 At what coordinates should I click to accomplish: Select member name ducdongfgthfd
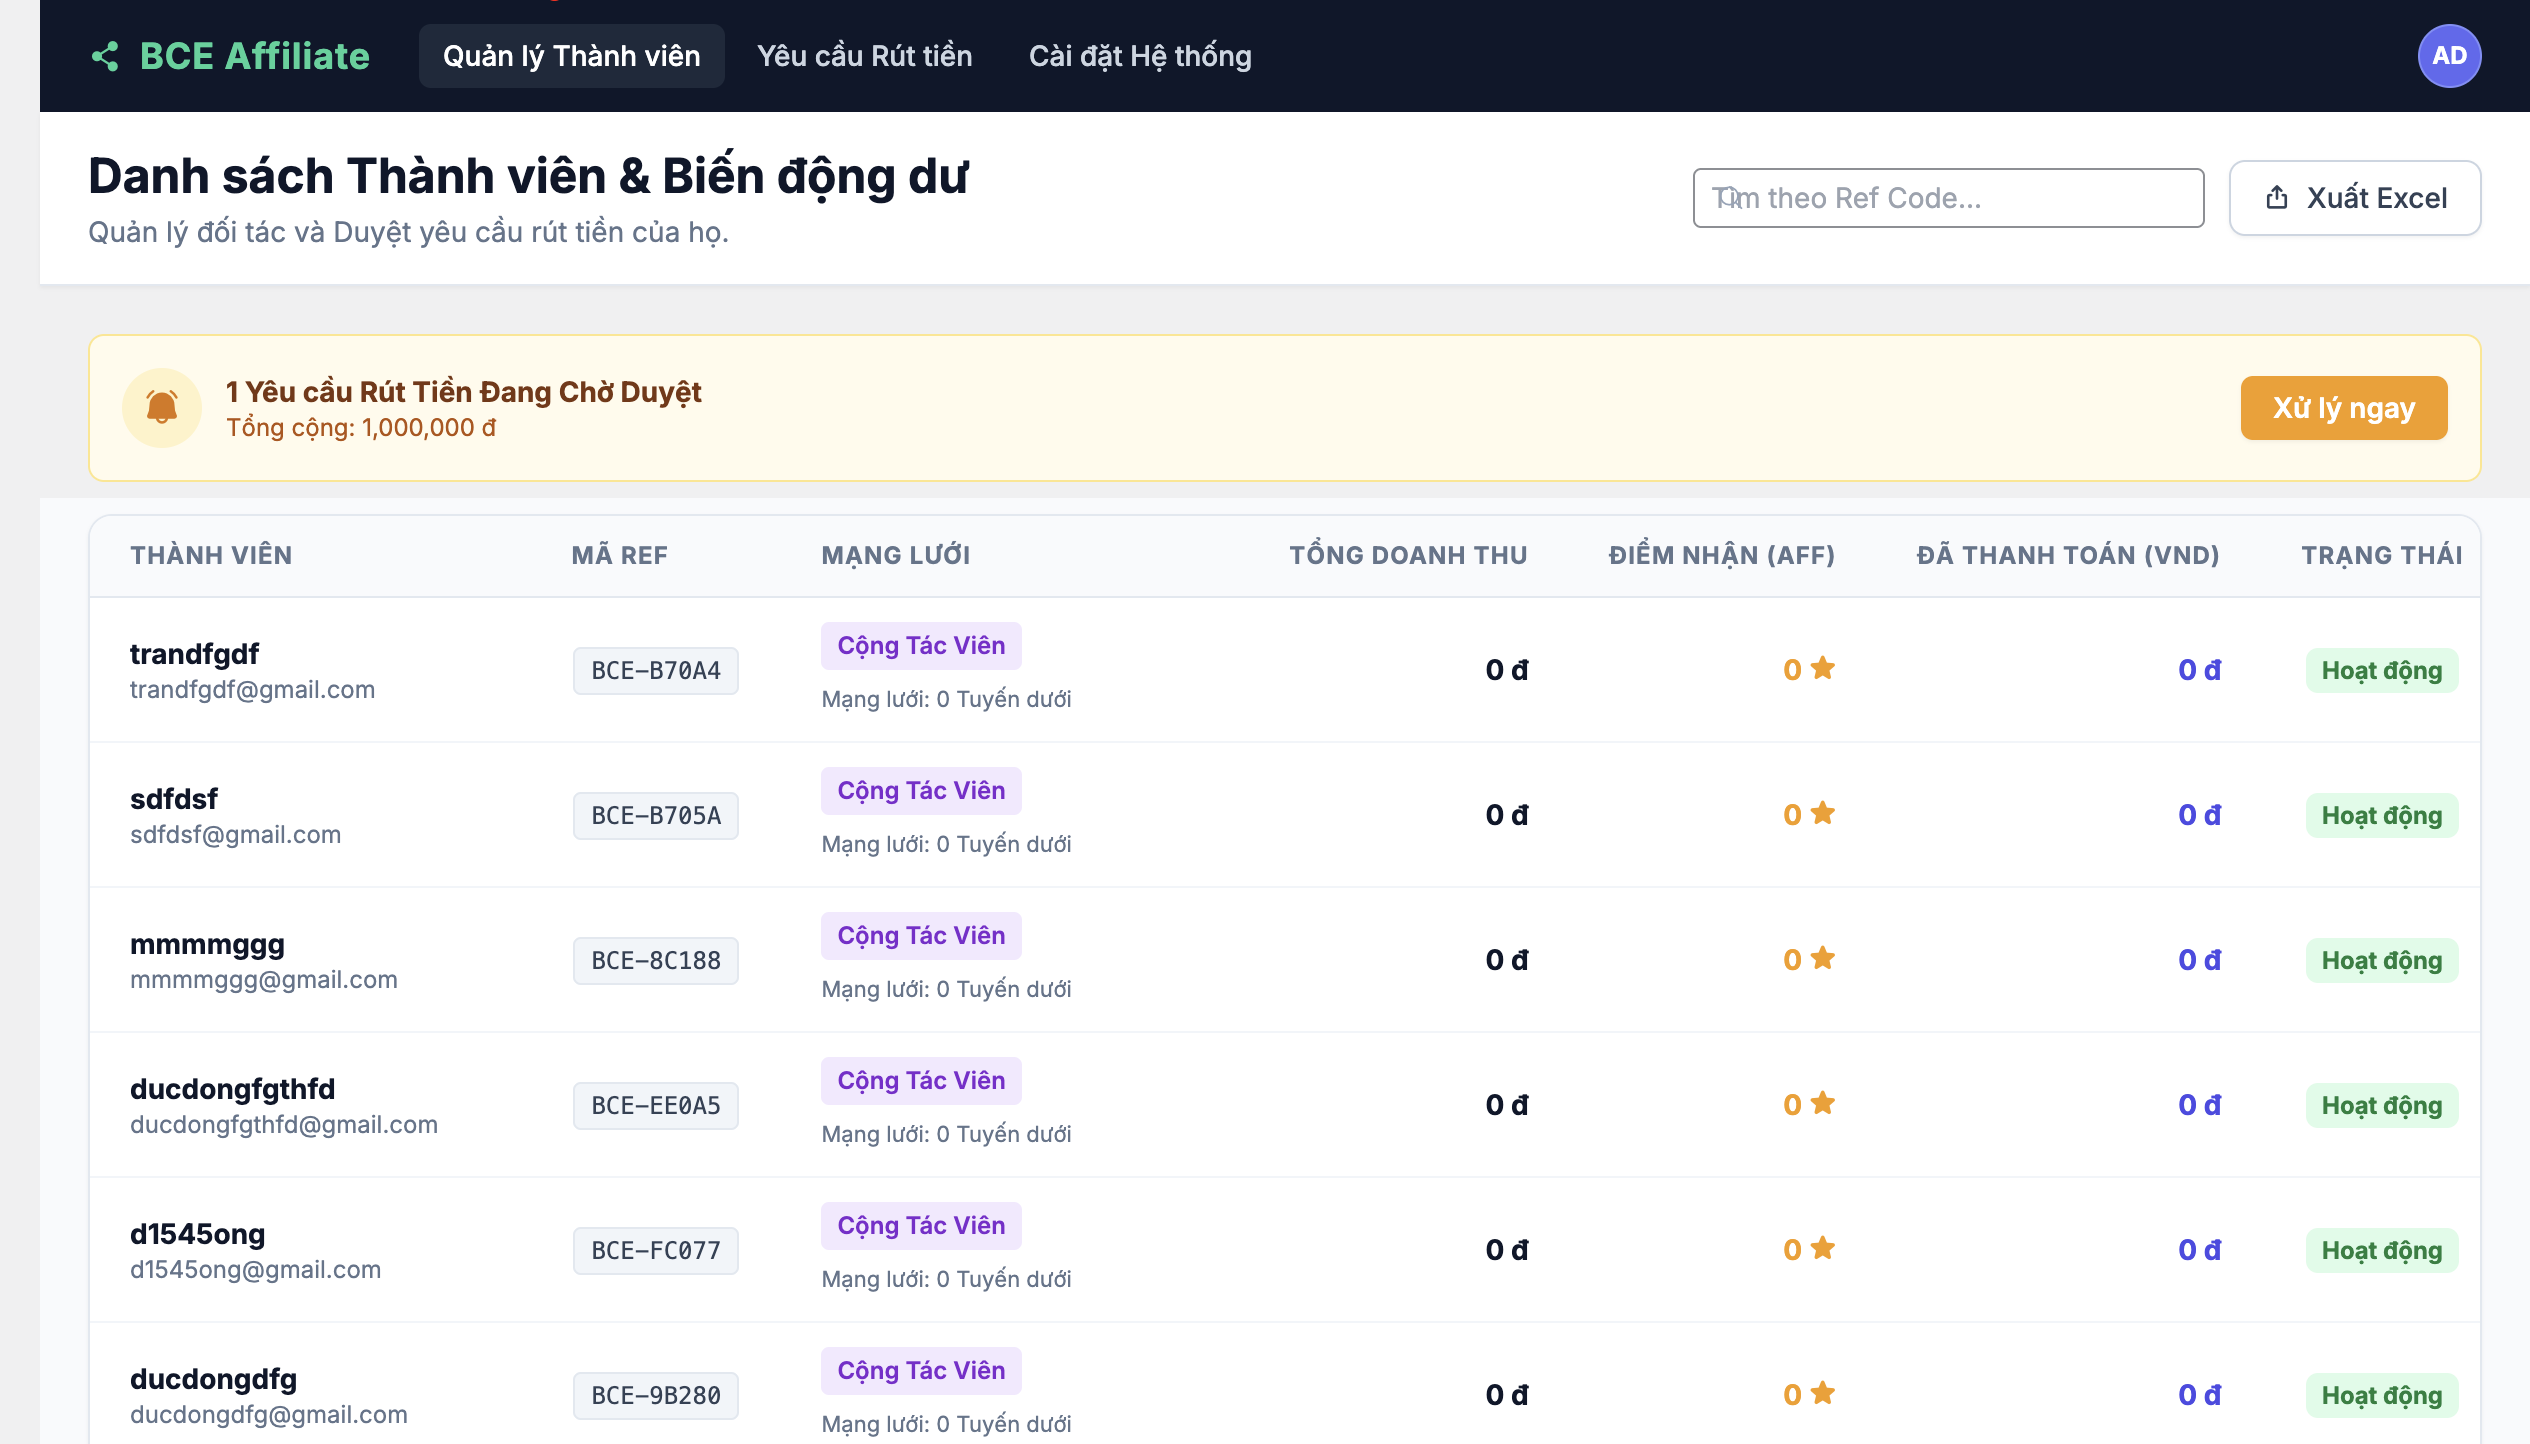pyautogui.click(x=233, y=1089)
